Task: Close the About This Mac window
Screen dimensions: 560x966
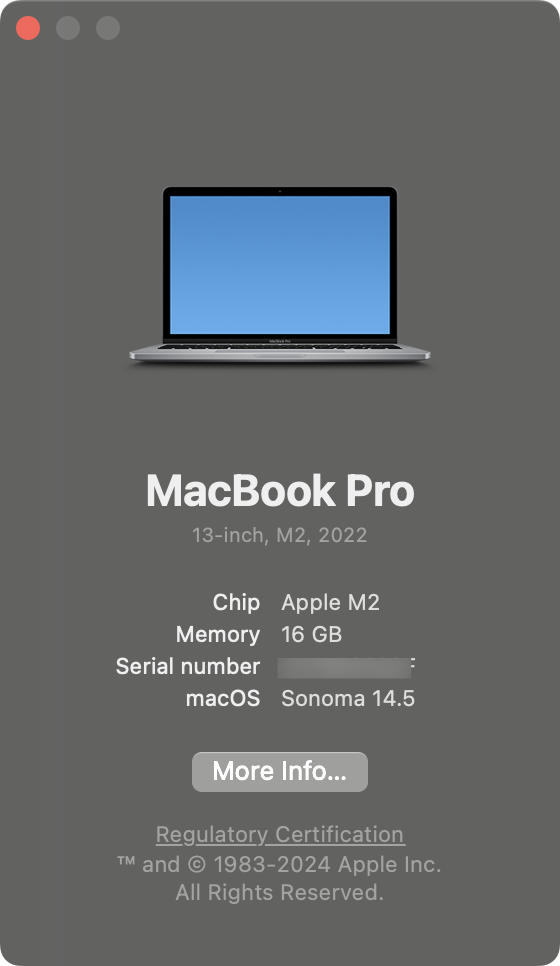Action: coord(28,28)
